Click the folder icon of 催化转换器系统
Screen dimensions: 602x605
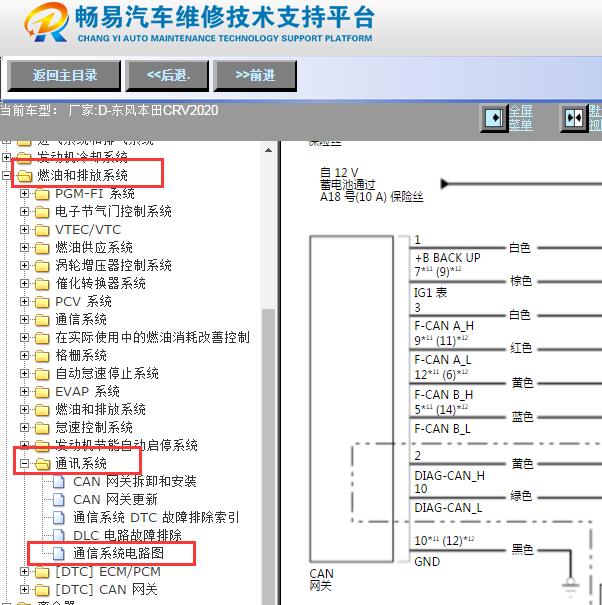coord(42,284)
